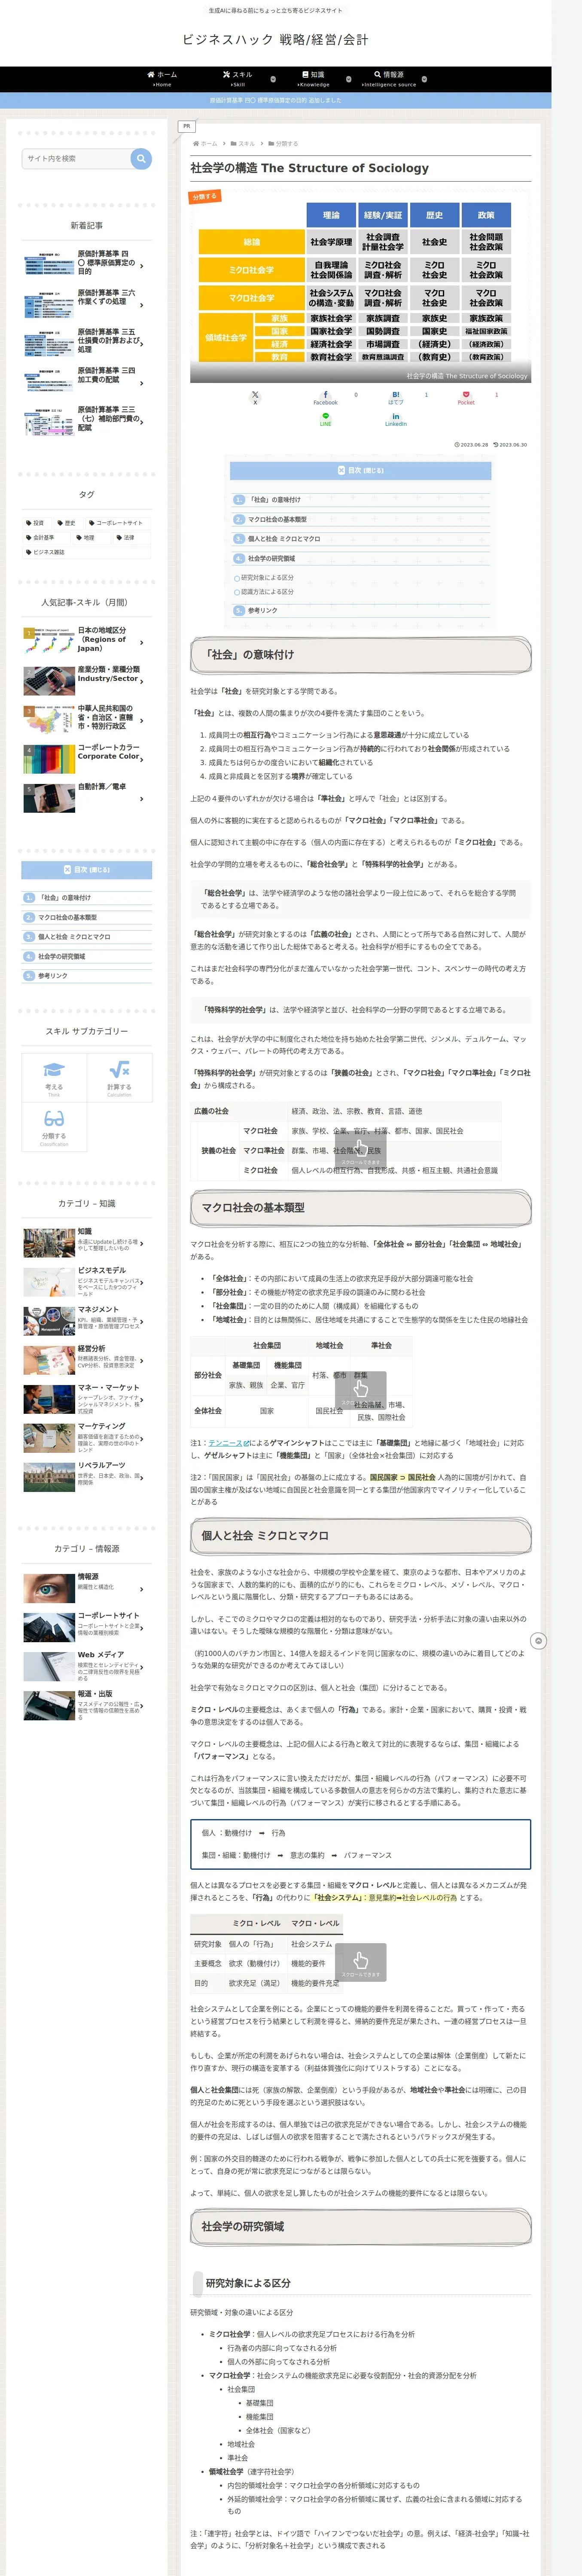
Task: Click the サイト内を検索 input field
Action: (76, 158)
